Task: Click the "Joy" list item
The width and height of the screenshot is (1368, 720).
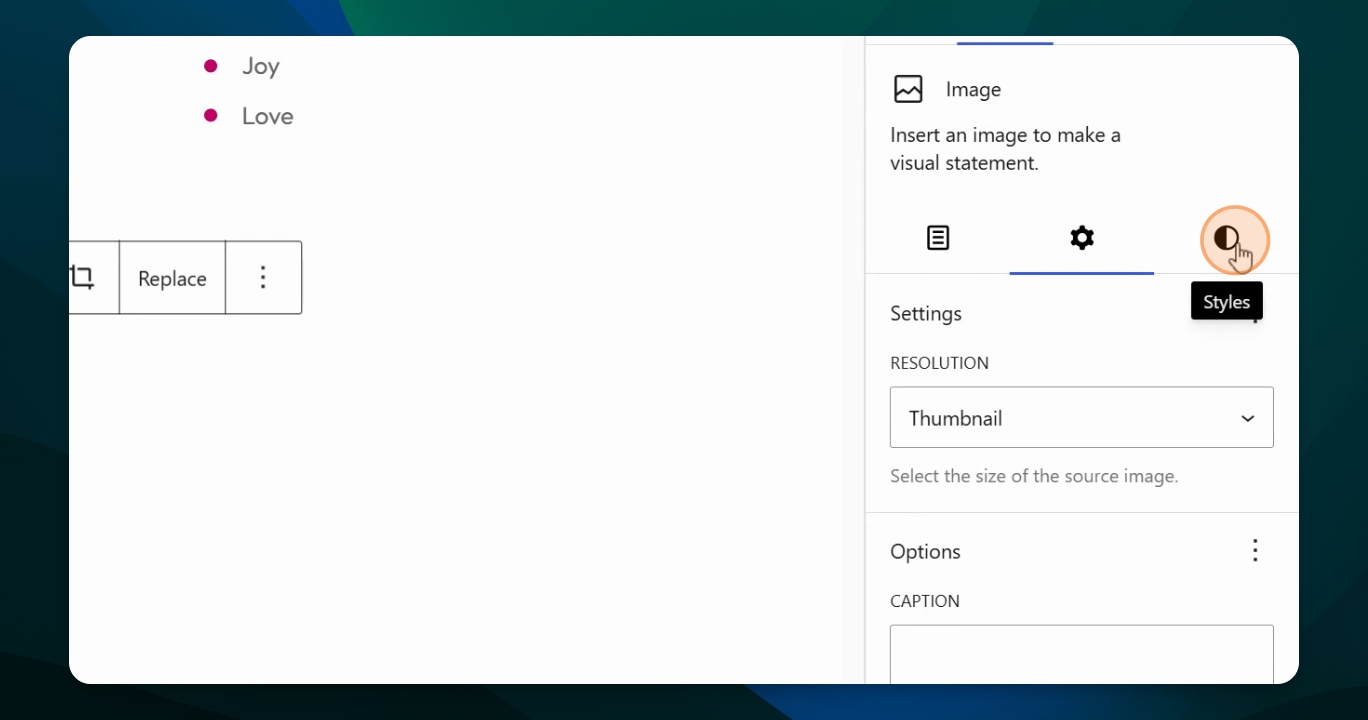Action: tap(260, 66)
